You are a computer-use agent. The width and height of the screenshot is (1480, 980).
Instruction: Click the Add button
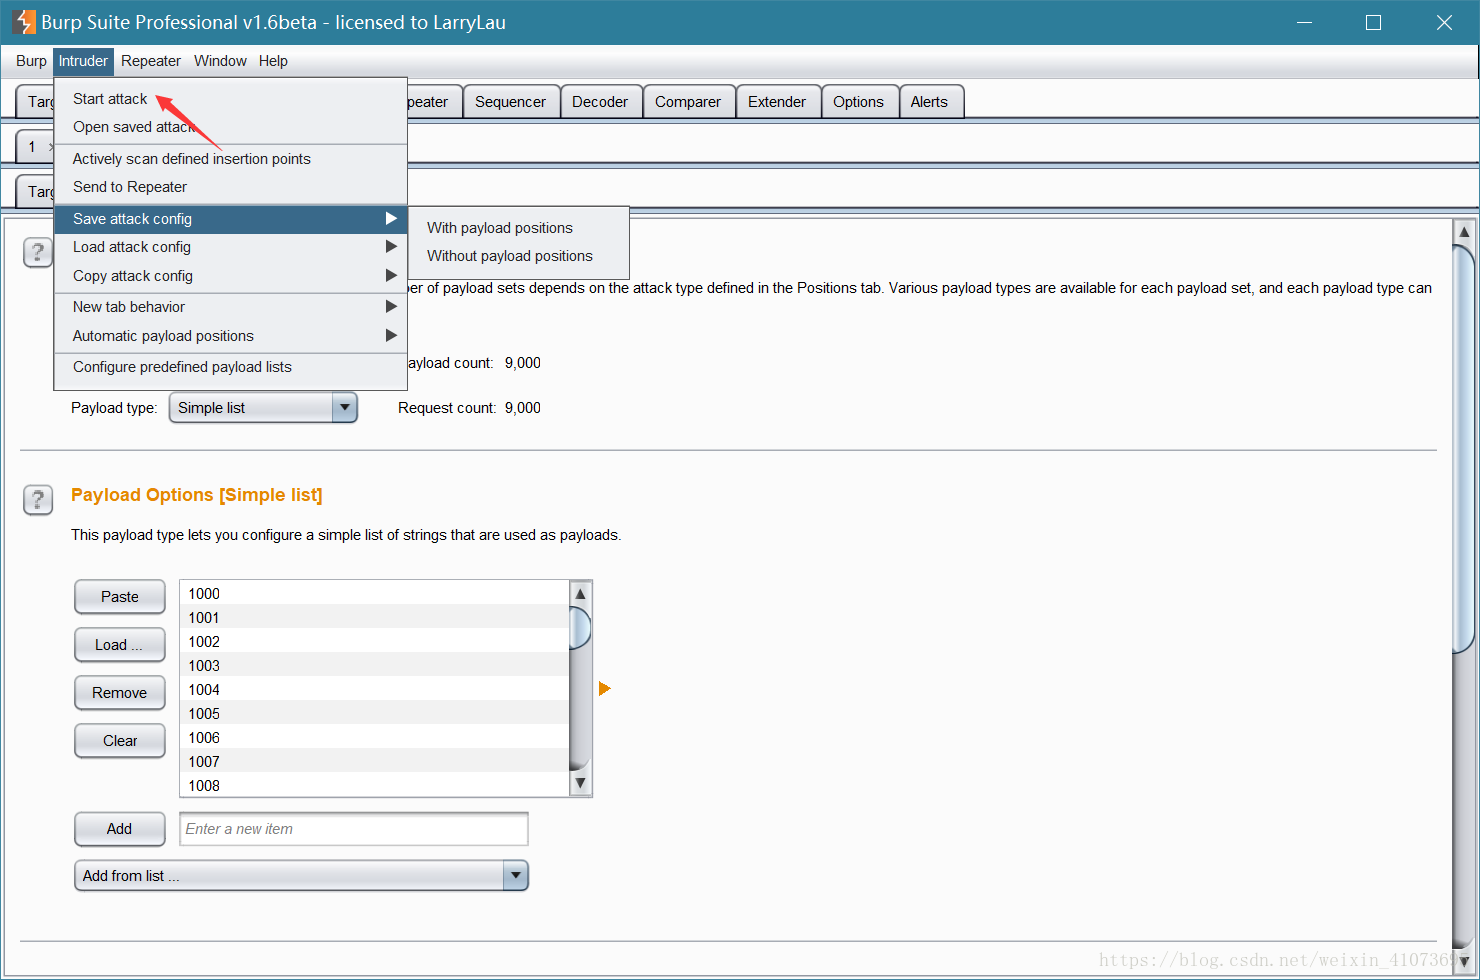120,829
